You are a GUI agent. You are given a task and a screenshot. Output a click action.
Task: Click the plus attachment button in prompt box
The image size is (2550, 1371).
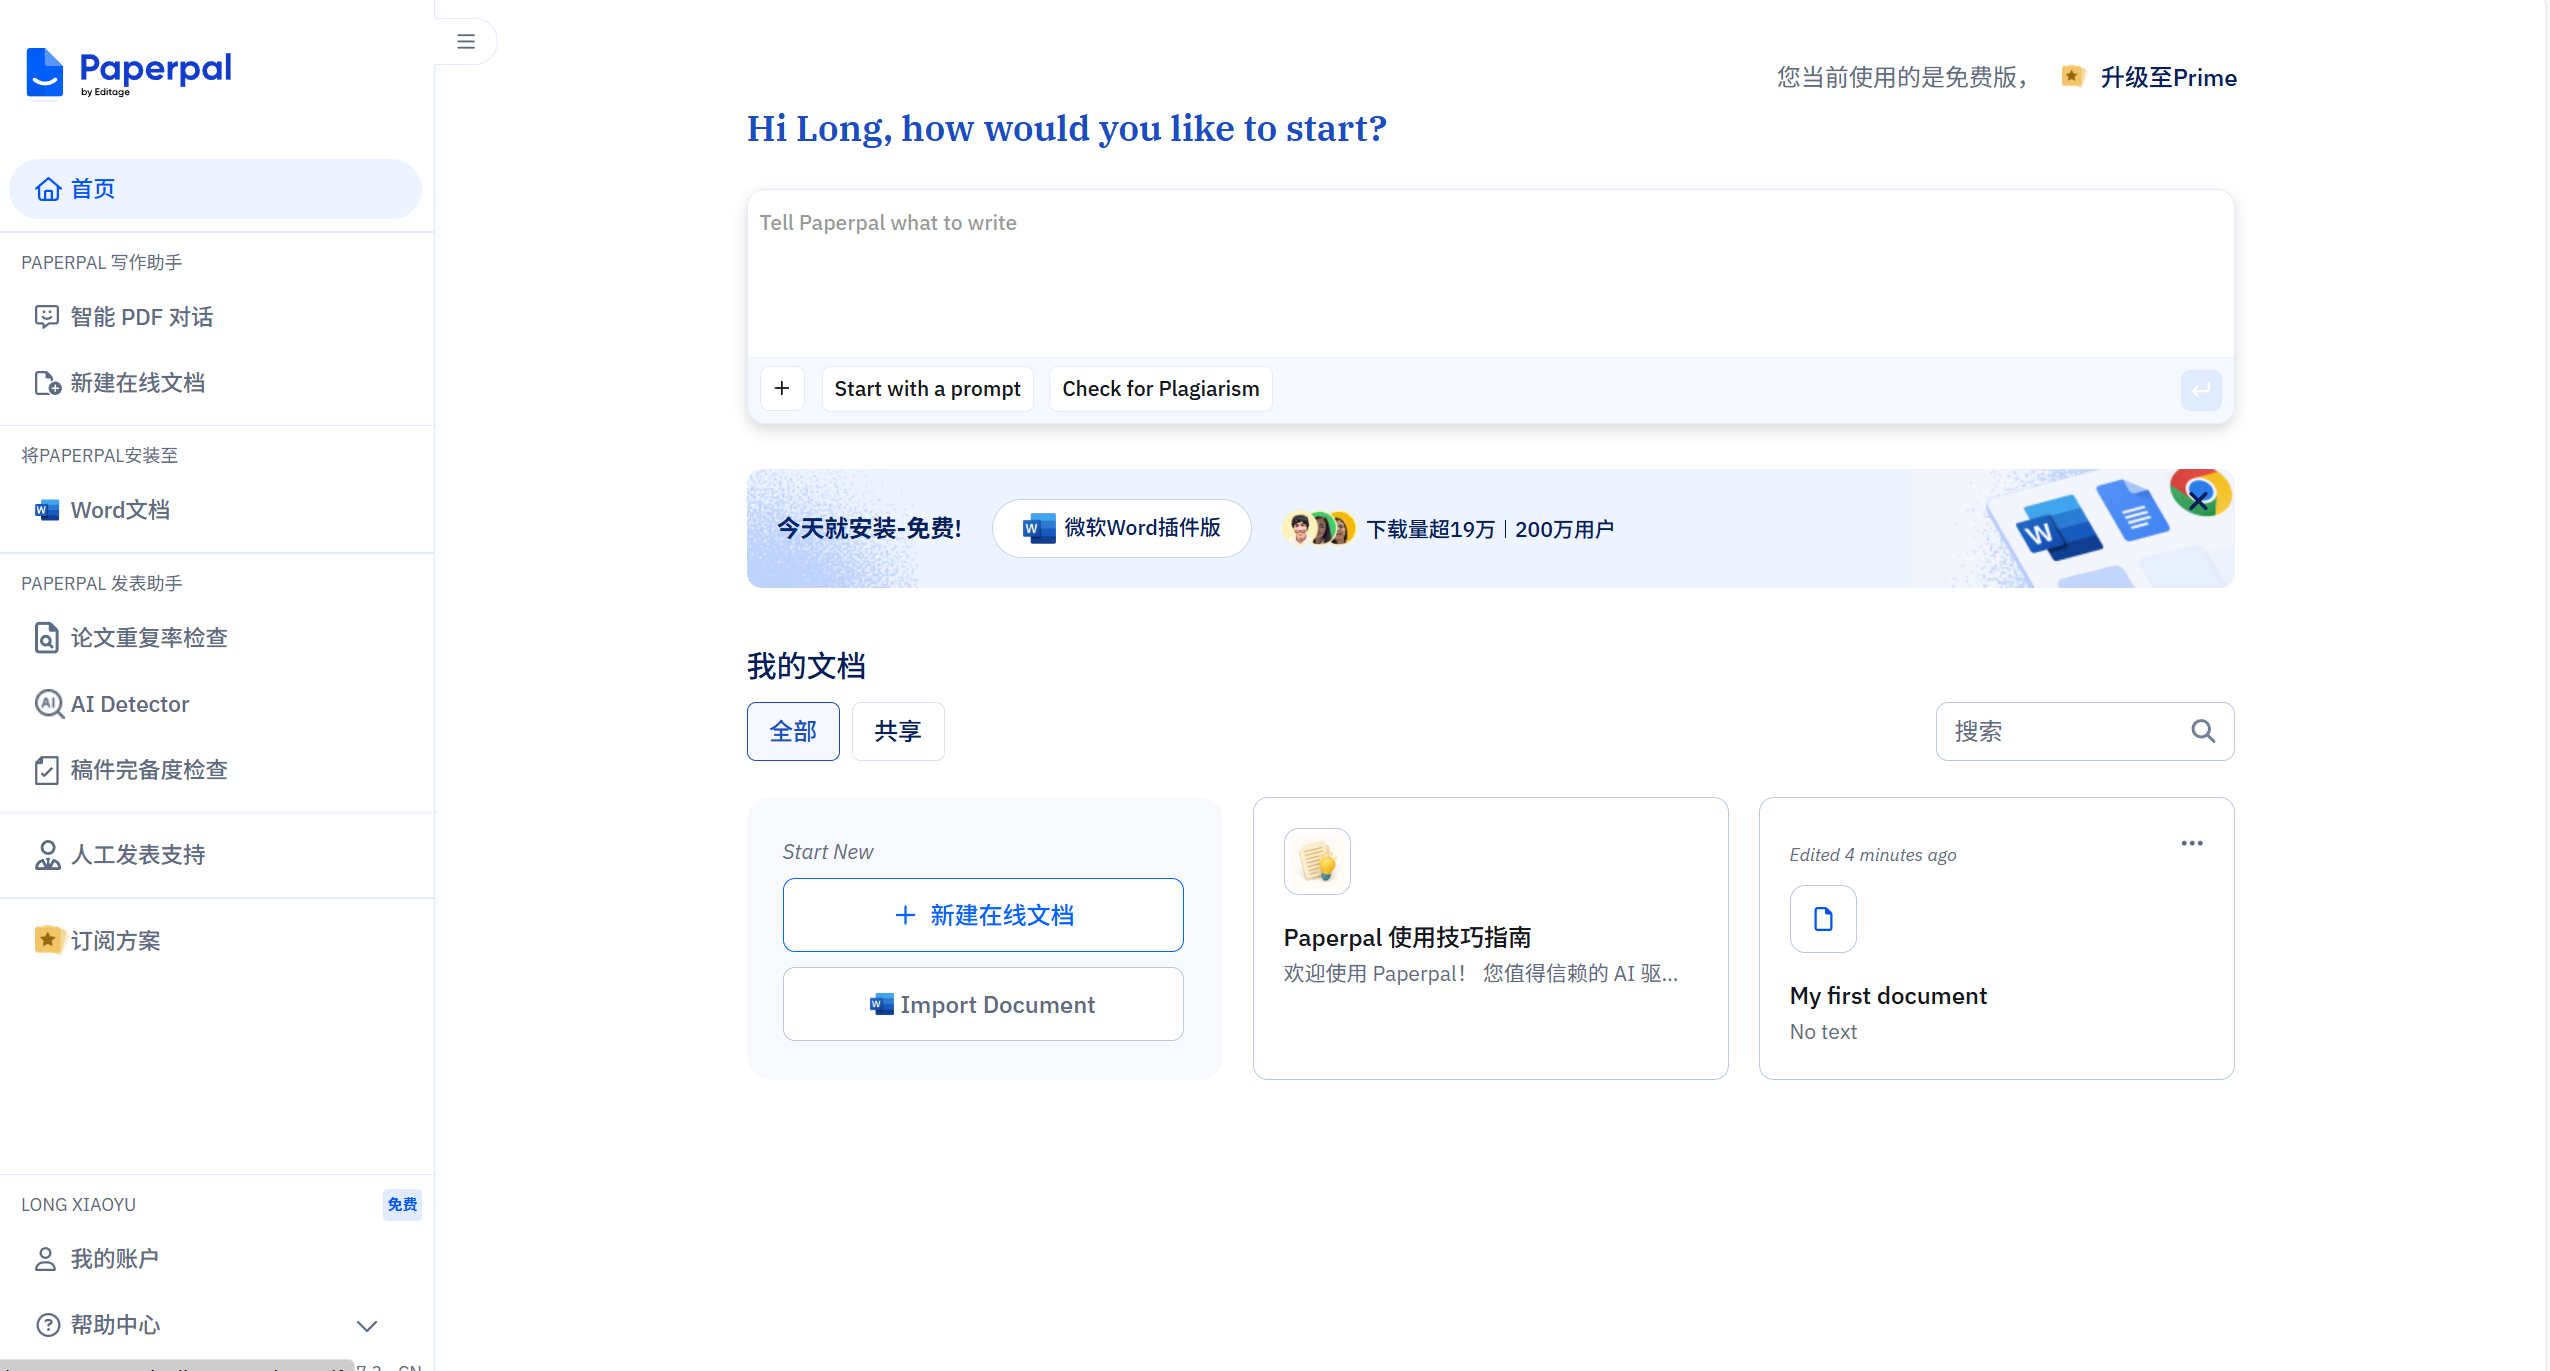(x=782, y=388)
